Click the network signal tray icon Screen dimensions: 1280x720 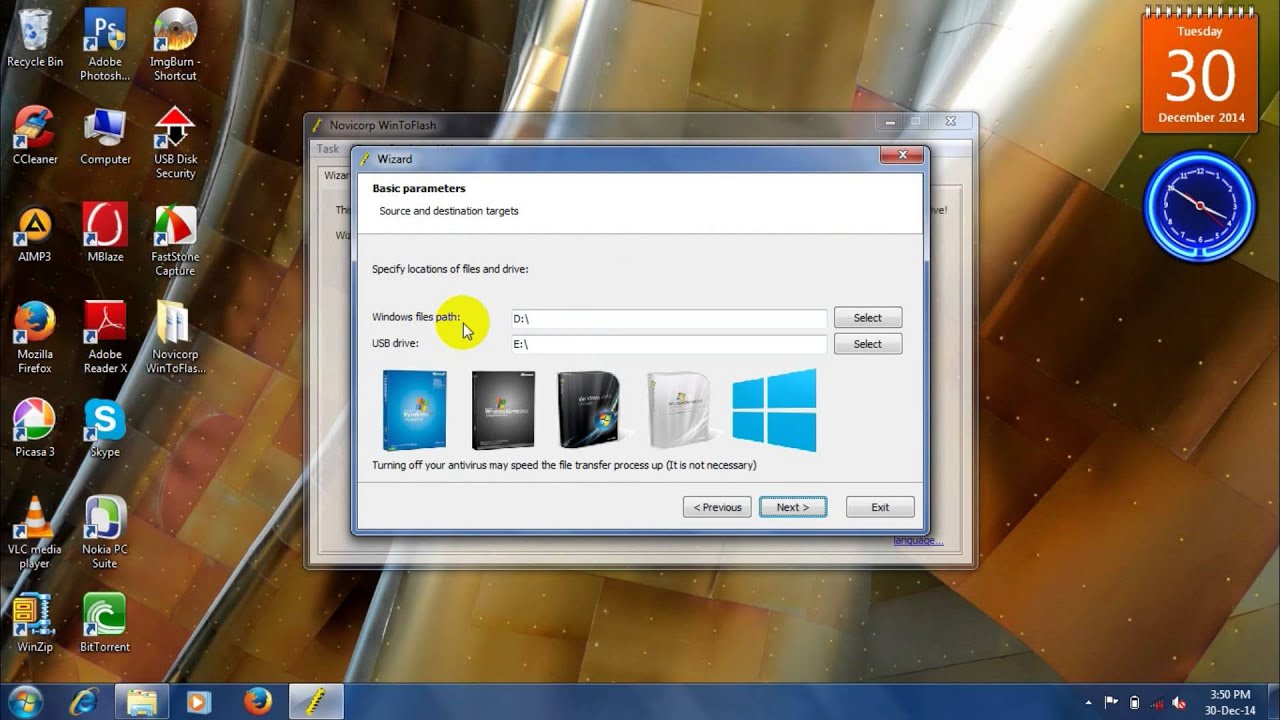[x=1156, y=702]
